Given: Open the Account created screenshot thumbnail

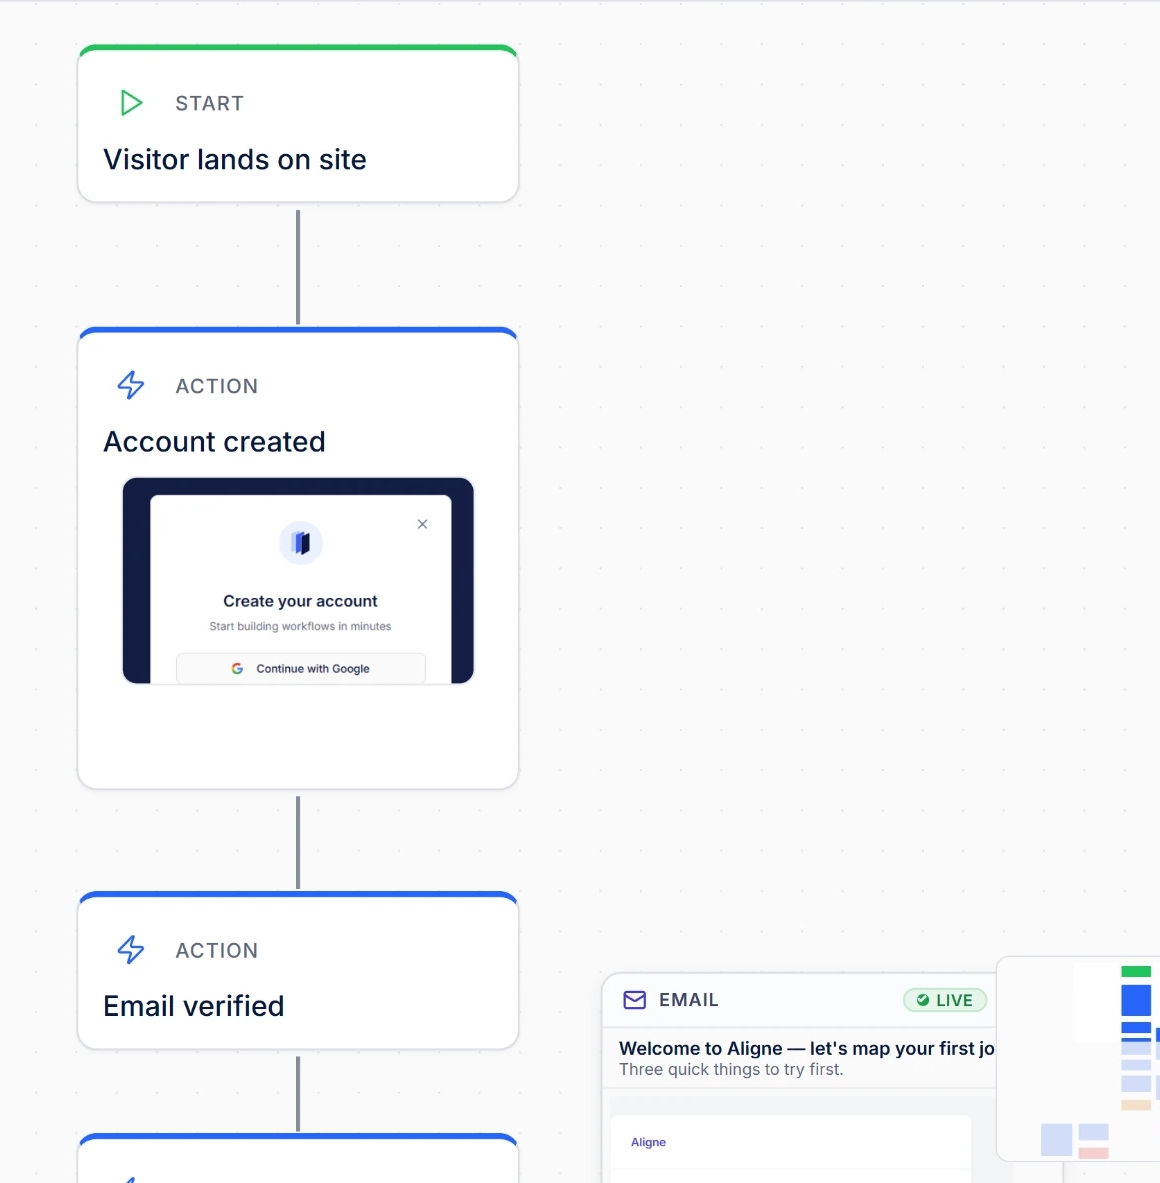Looking at the screenshot, I should 298,580.
